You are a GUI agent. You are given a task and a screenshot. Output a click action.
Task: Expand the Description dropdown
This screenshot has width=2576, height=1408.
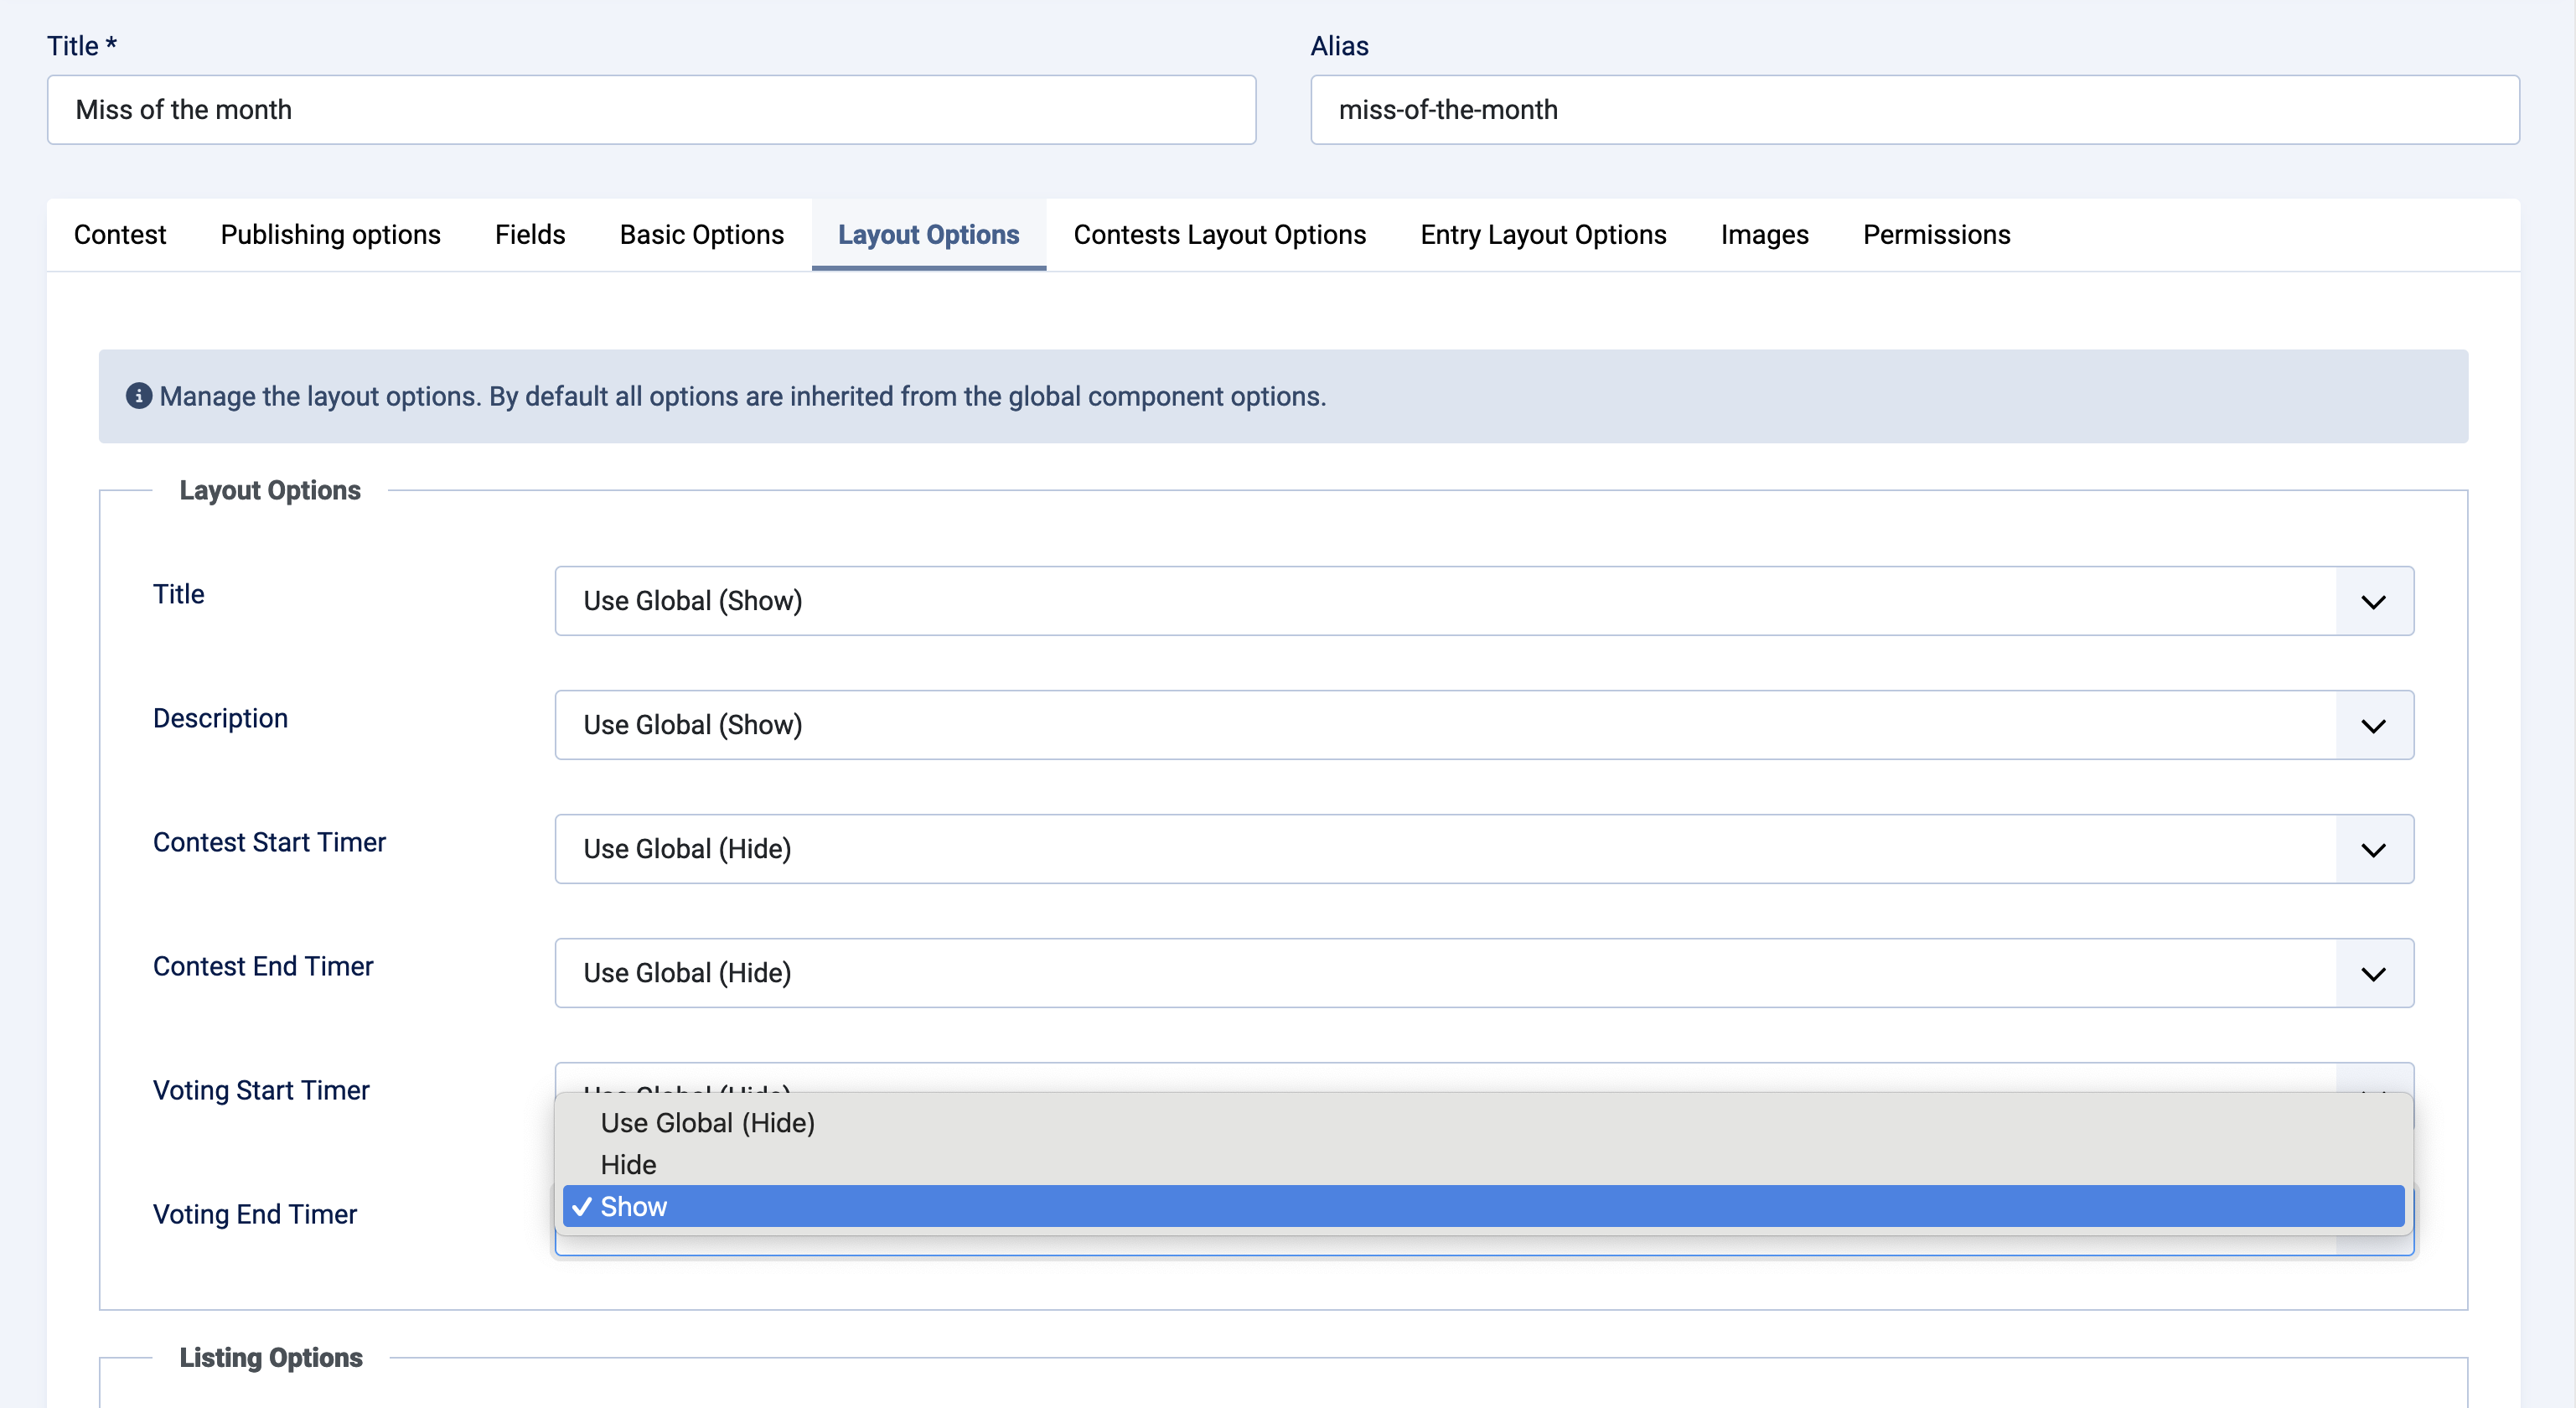[x=1485, y=725]
